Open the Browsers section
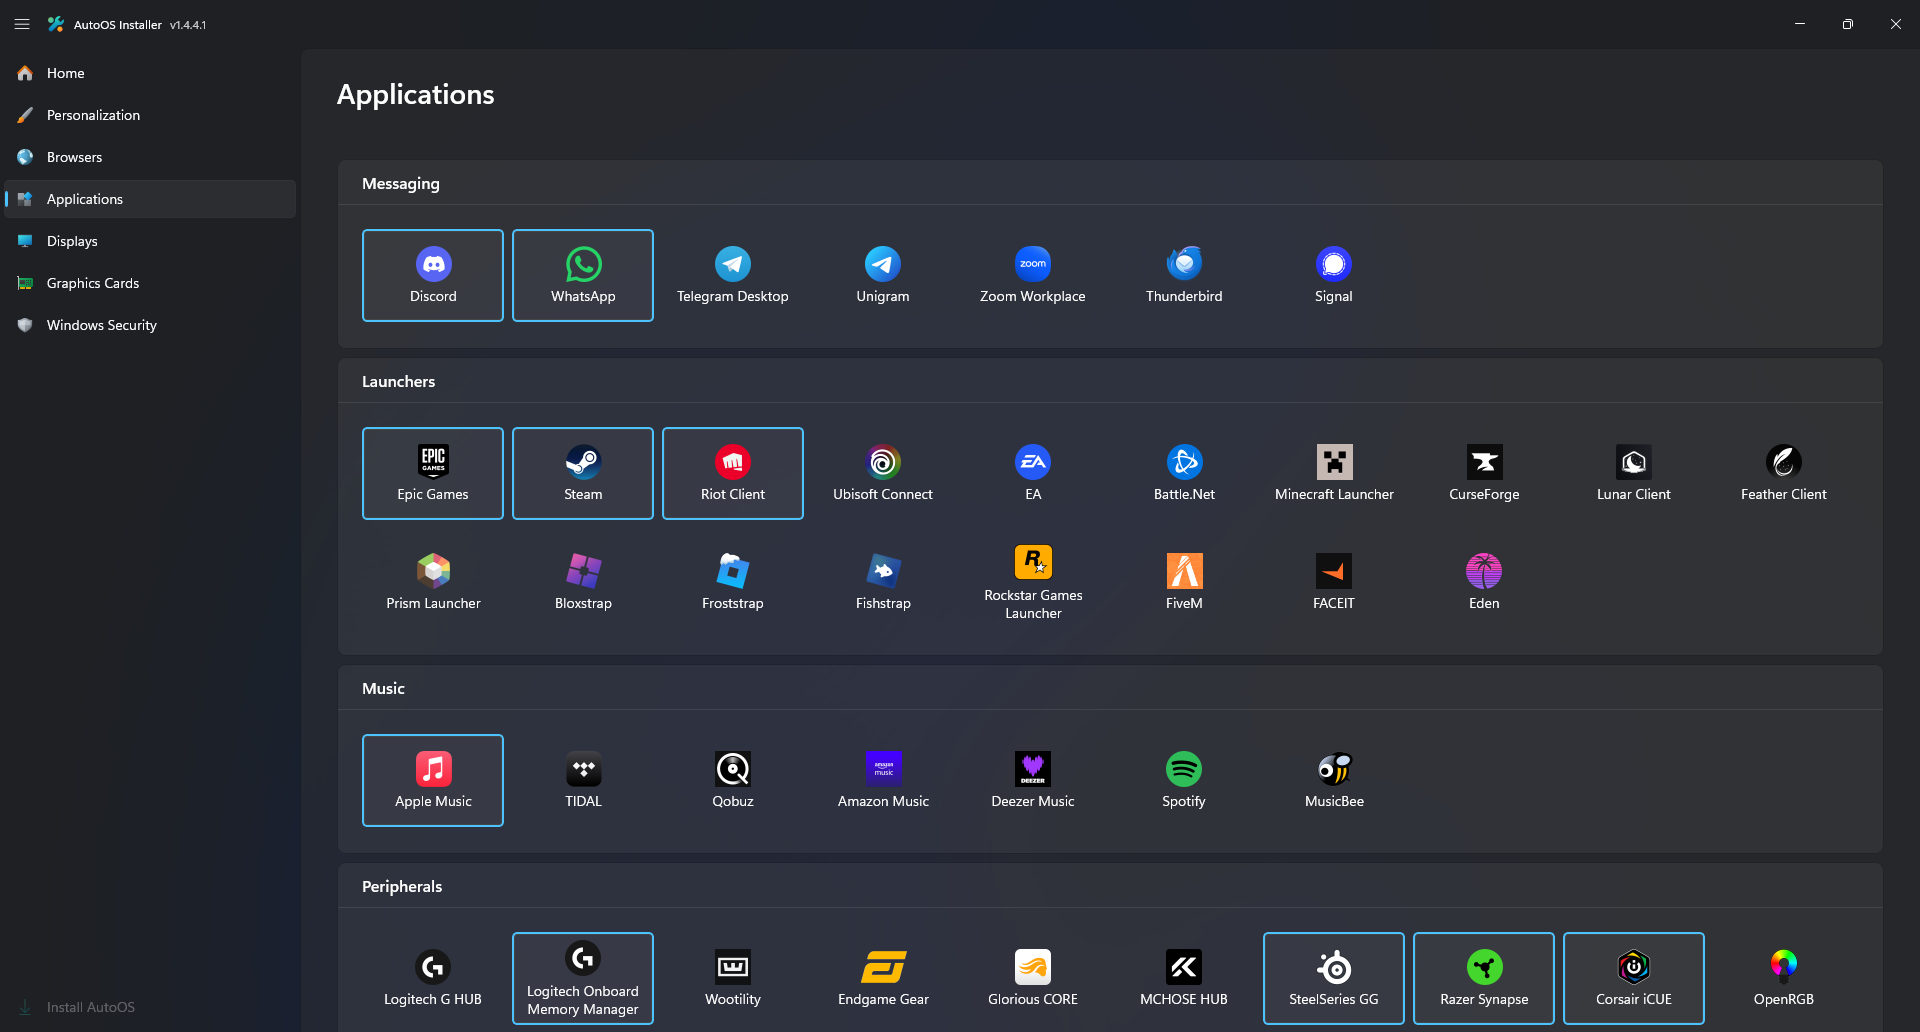The width and height of the screenshot is (1920, 1032). pyautogui.click(x=150, y=157)
